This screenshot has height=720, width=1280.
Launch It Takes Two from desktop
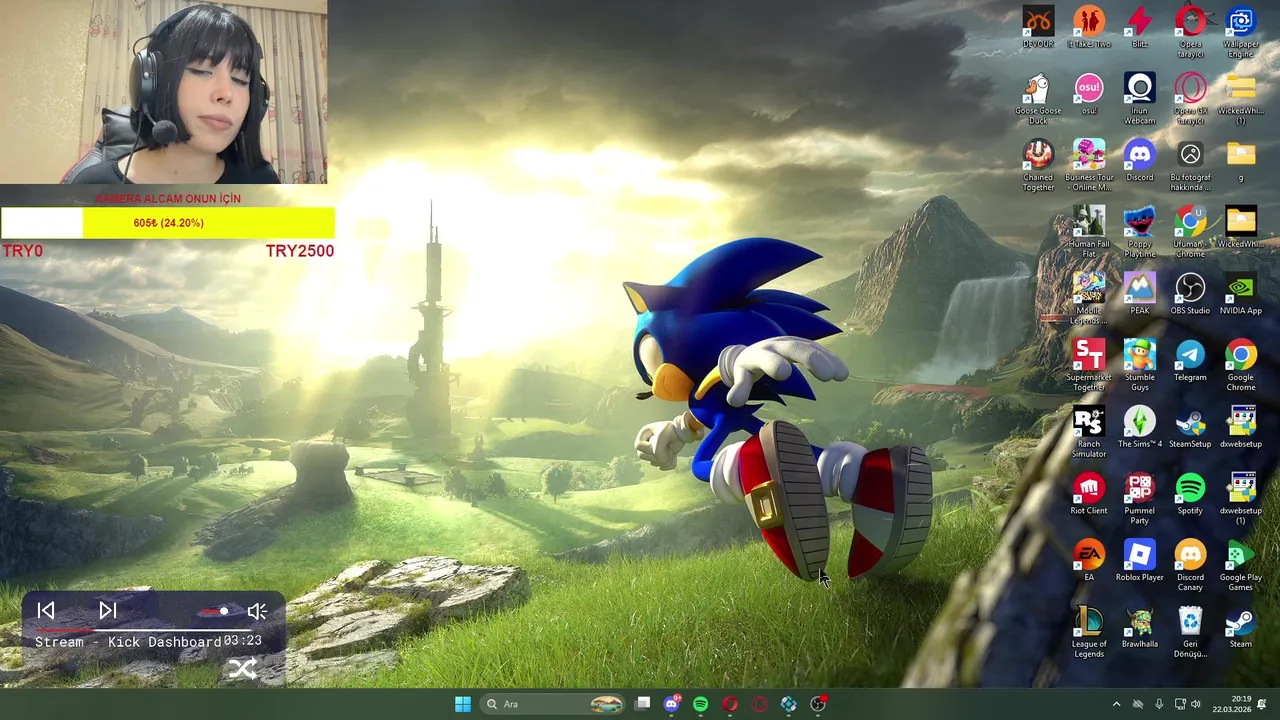[1089, 27]
